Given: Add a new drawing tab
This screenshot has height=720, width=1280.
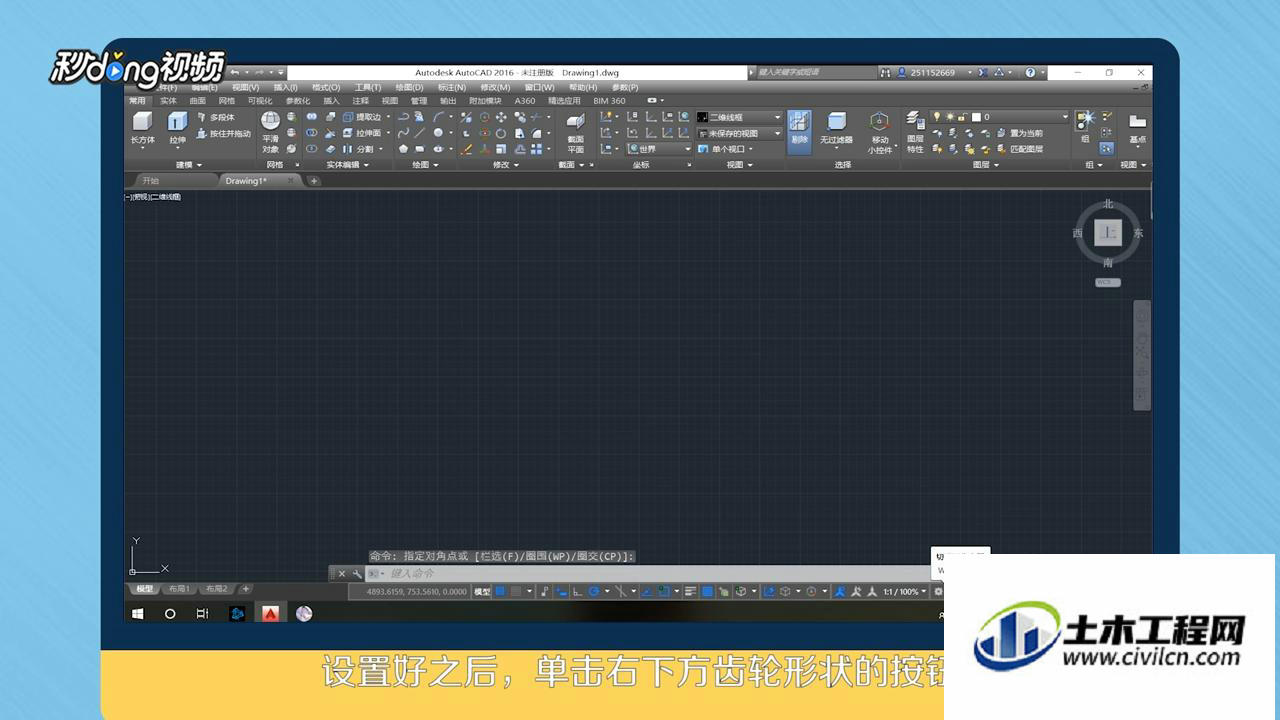Looking at the screenshot, I should [x=313, y=181].
